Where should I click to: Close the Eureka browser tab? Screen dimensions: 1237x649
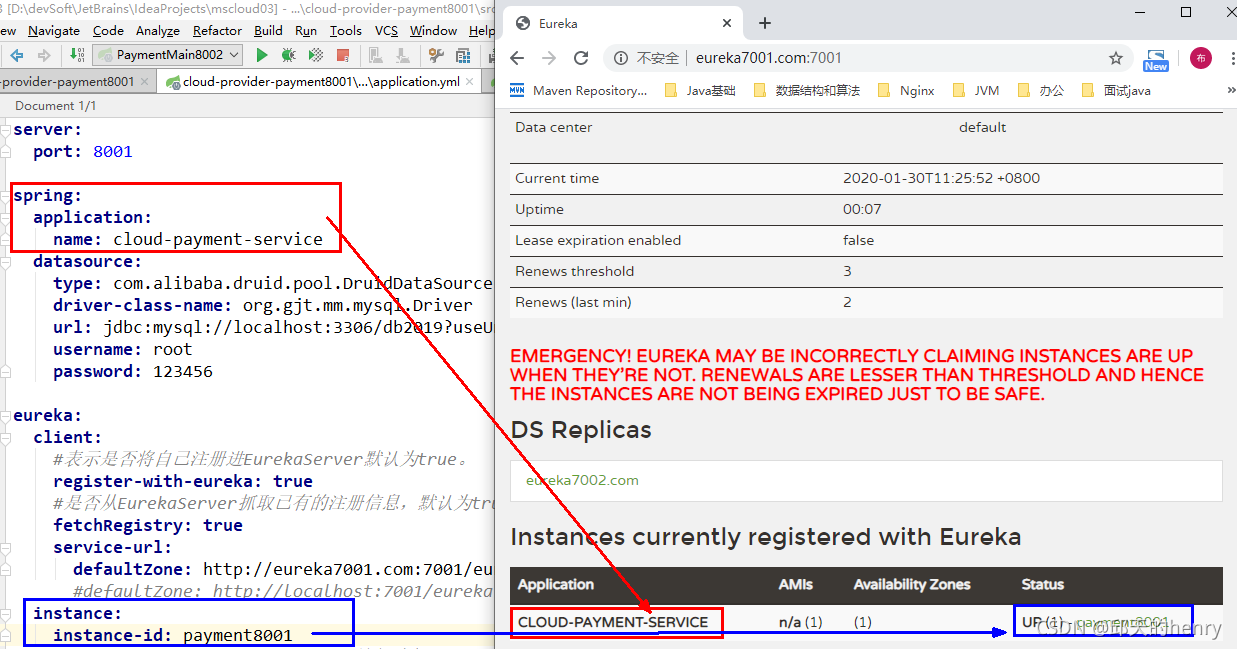click(729, 23)
